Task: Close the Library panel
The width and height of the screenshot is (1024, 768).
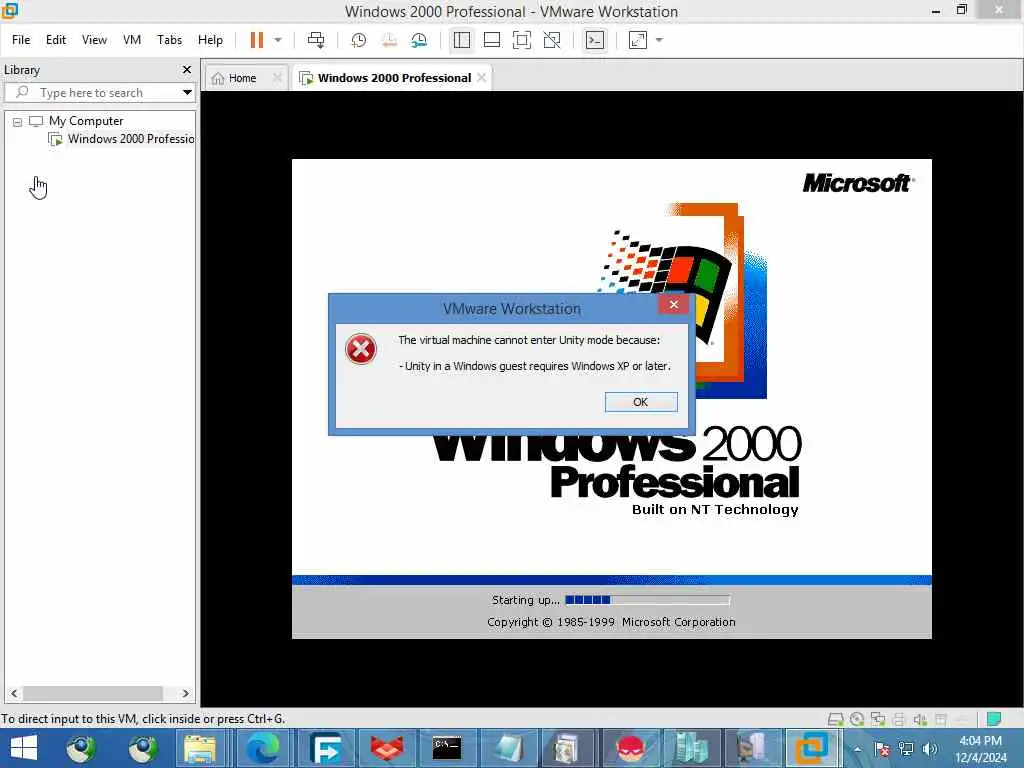Action: 187,69
